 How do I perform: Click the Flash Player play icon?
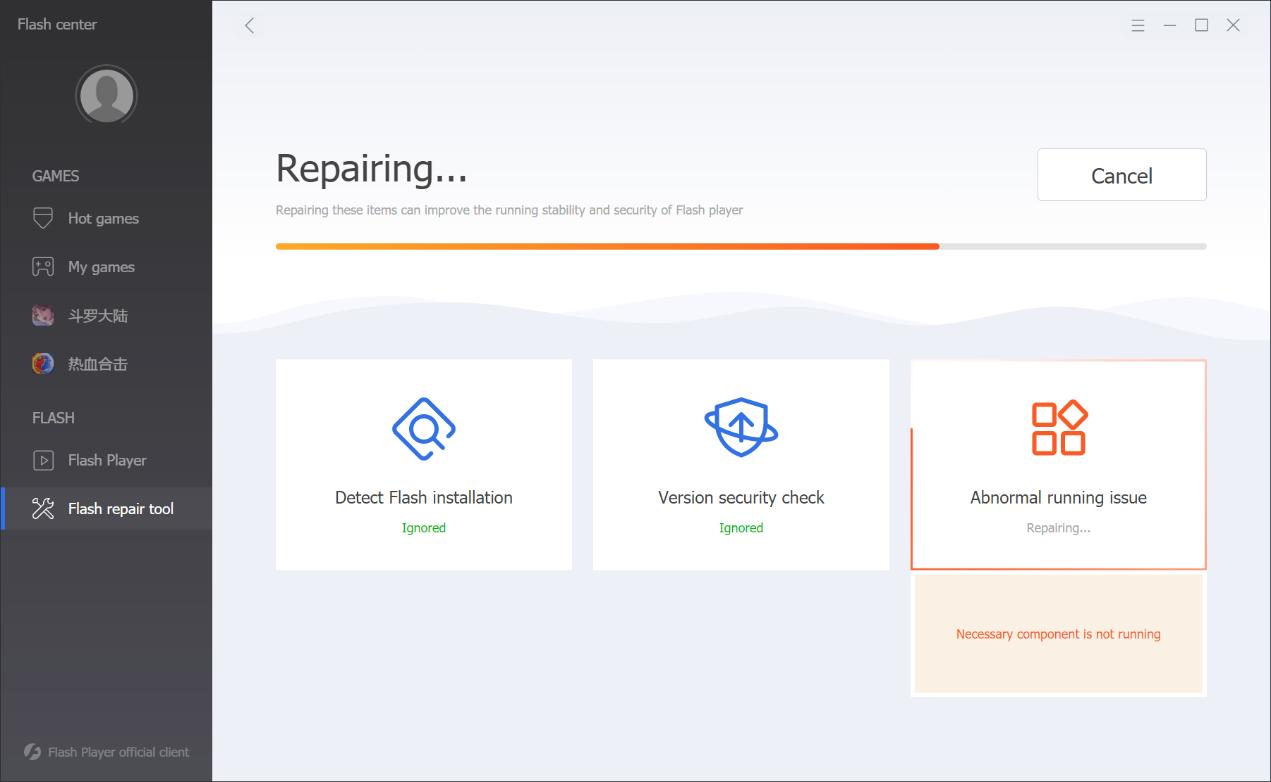click(43, 460)
